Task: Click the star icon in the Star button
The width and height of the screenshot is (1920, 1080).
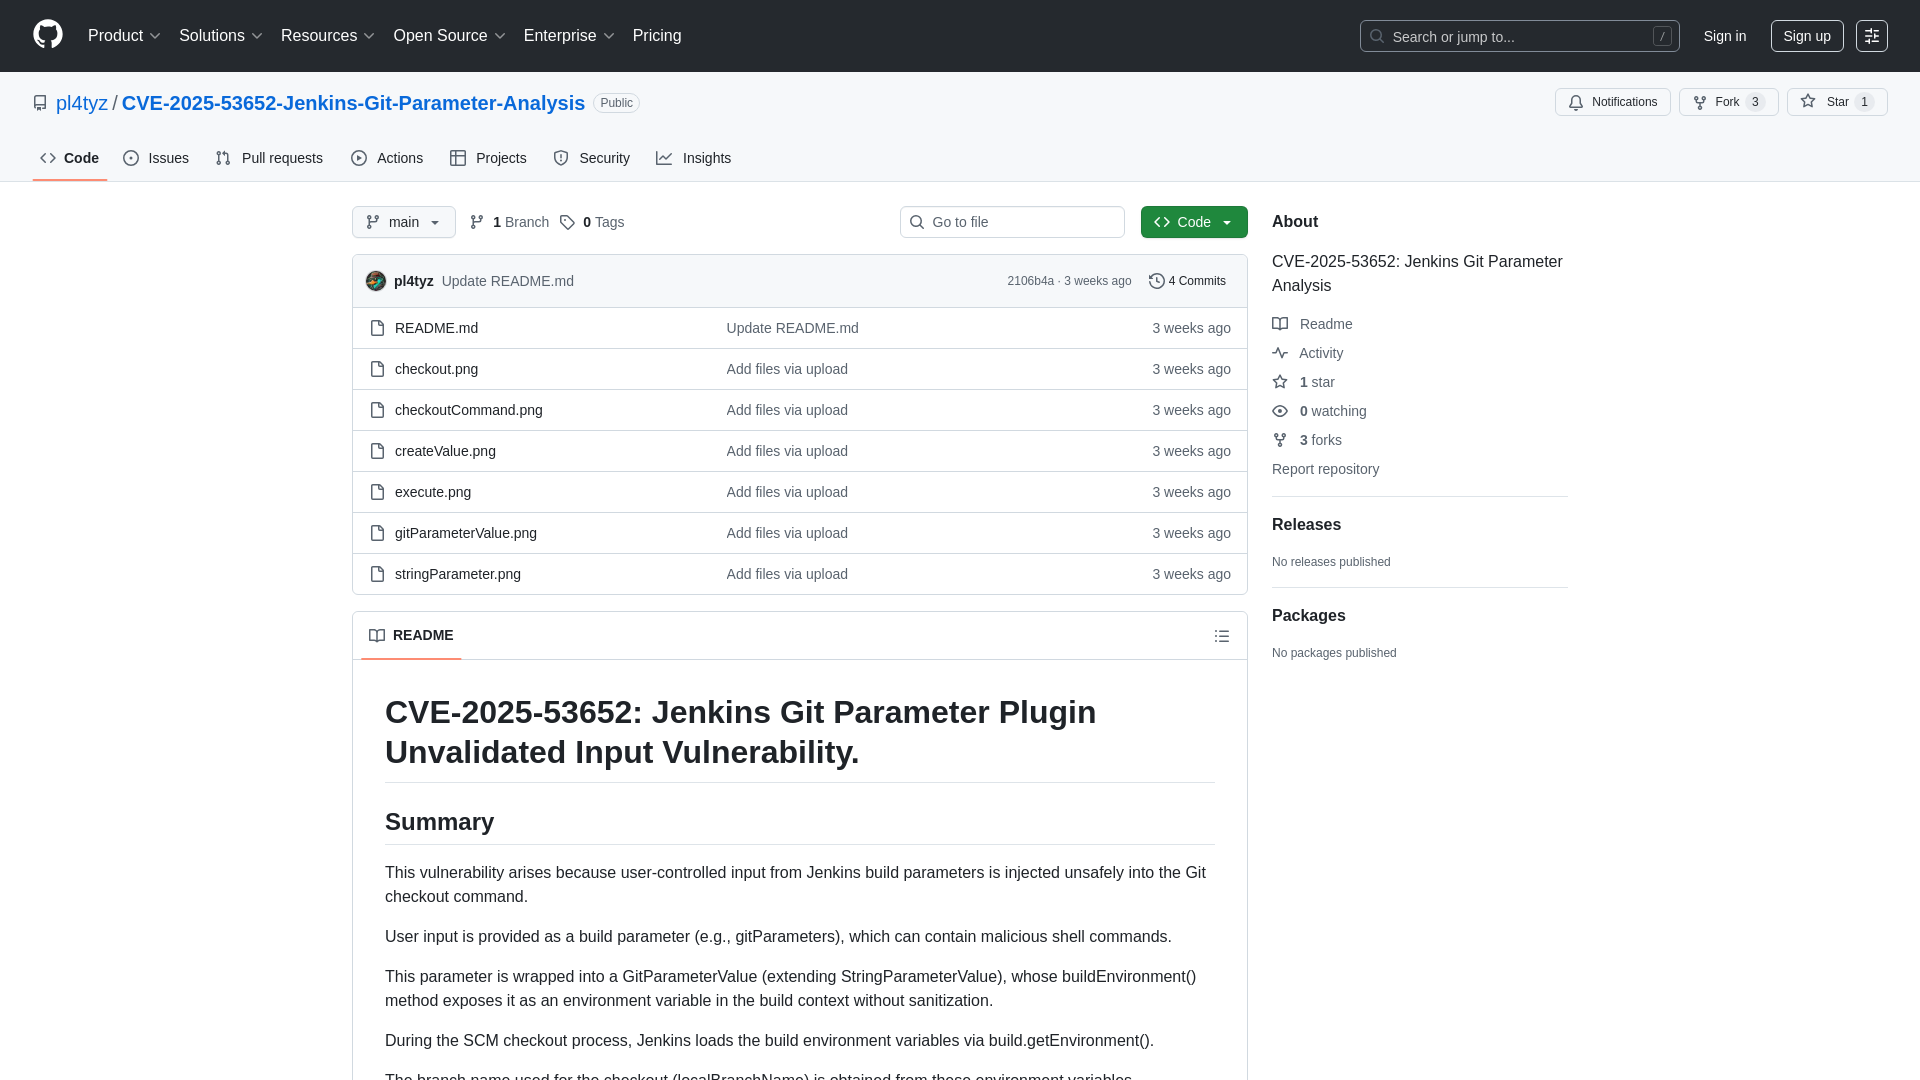Action: [1808, 101]
